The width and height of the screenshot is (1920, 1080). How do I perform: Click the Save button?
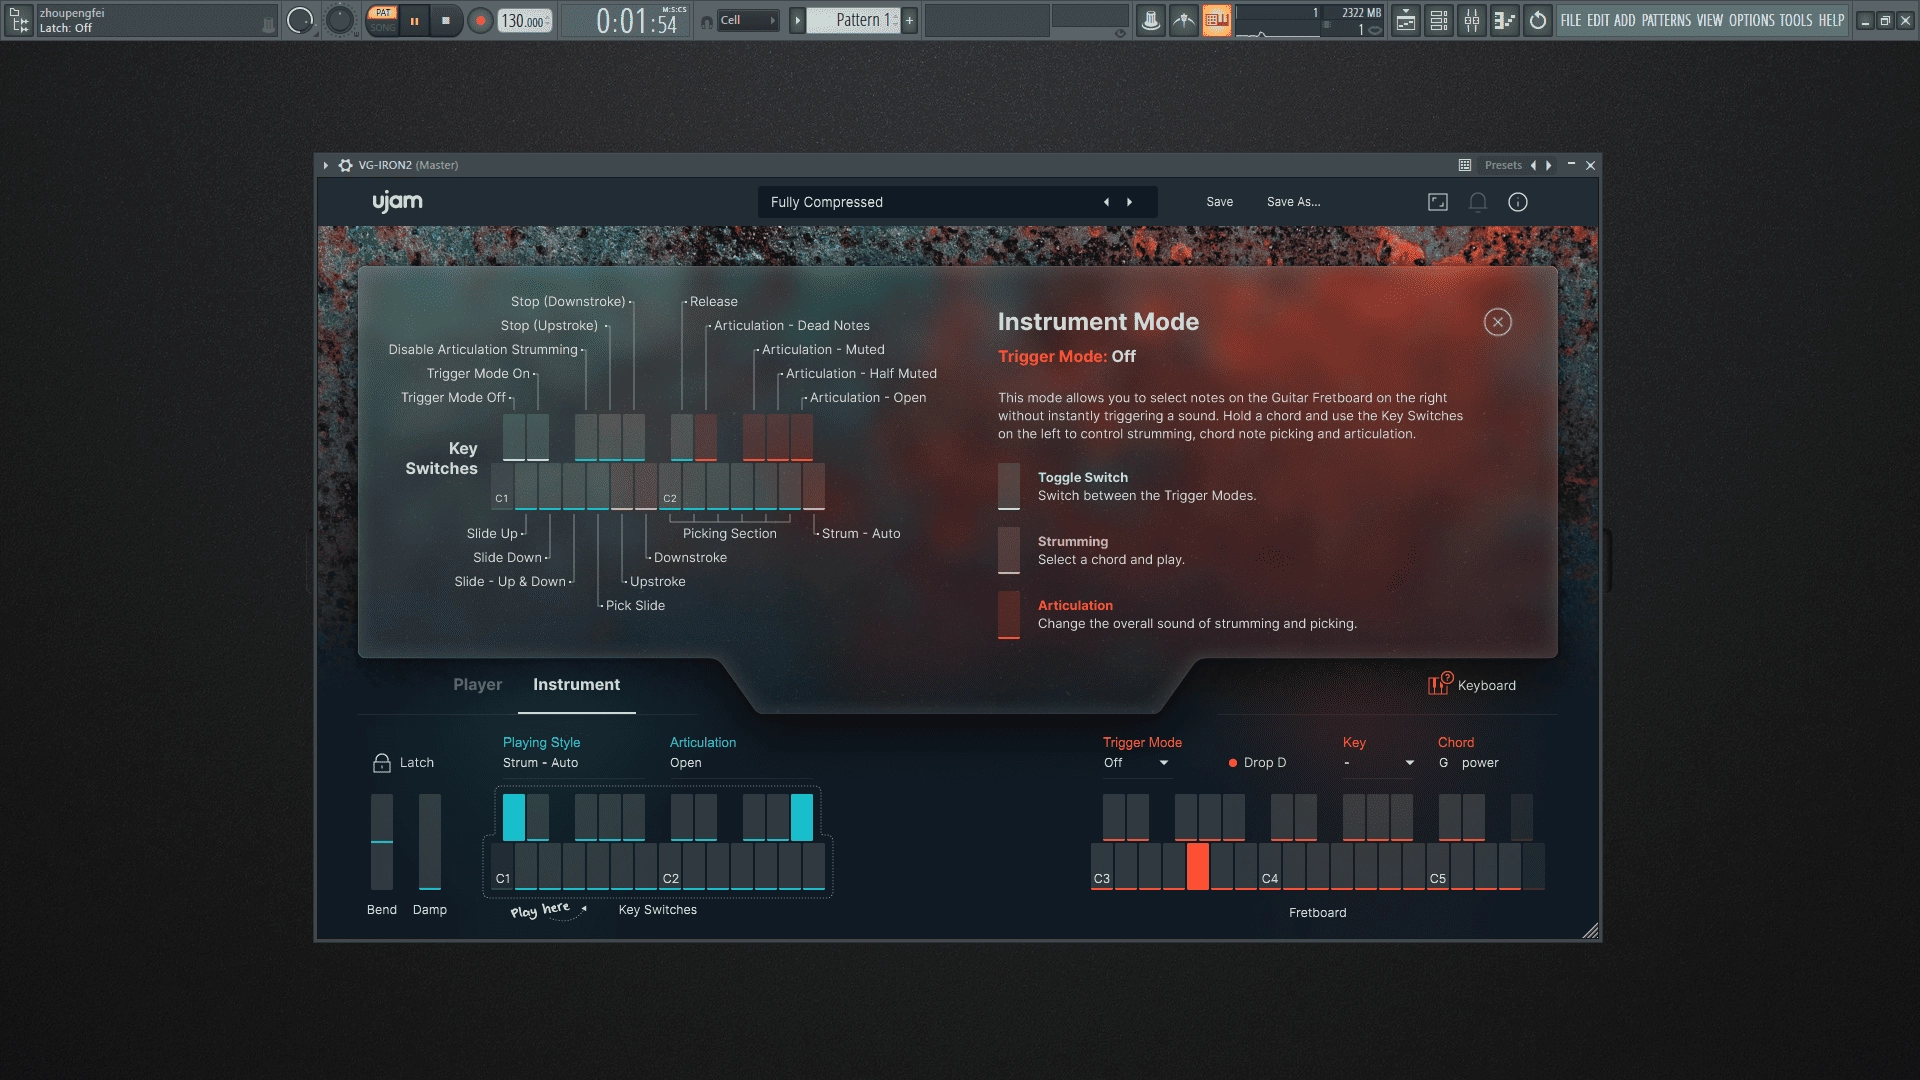click(x=1219, y=202)
